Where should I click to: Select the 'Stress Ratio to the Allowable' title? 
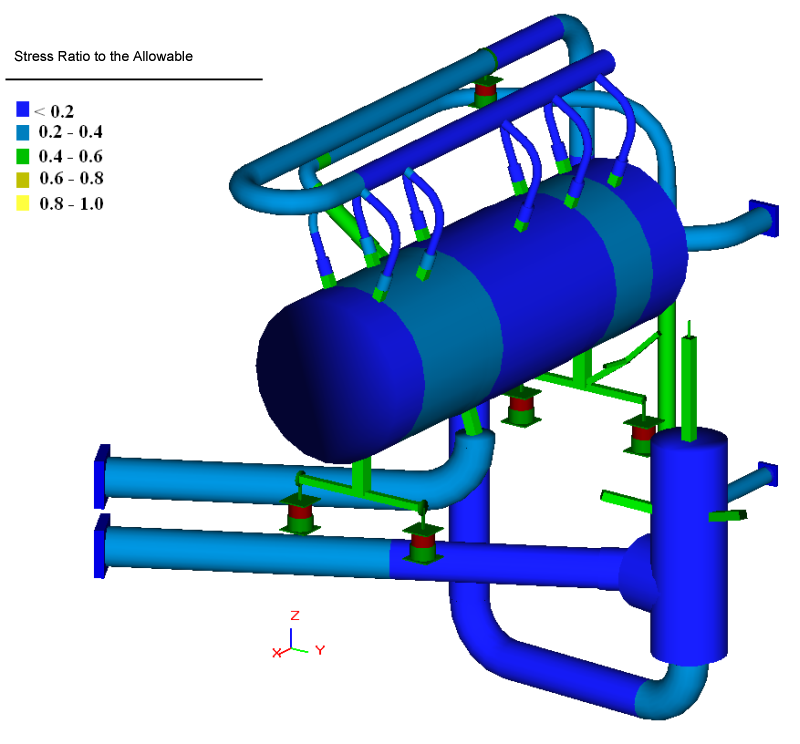coord(104,56)
